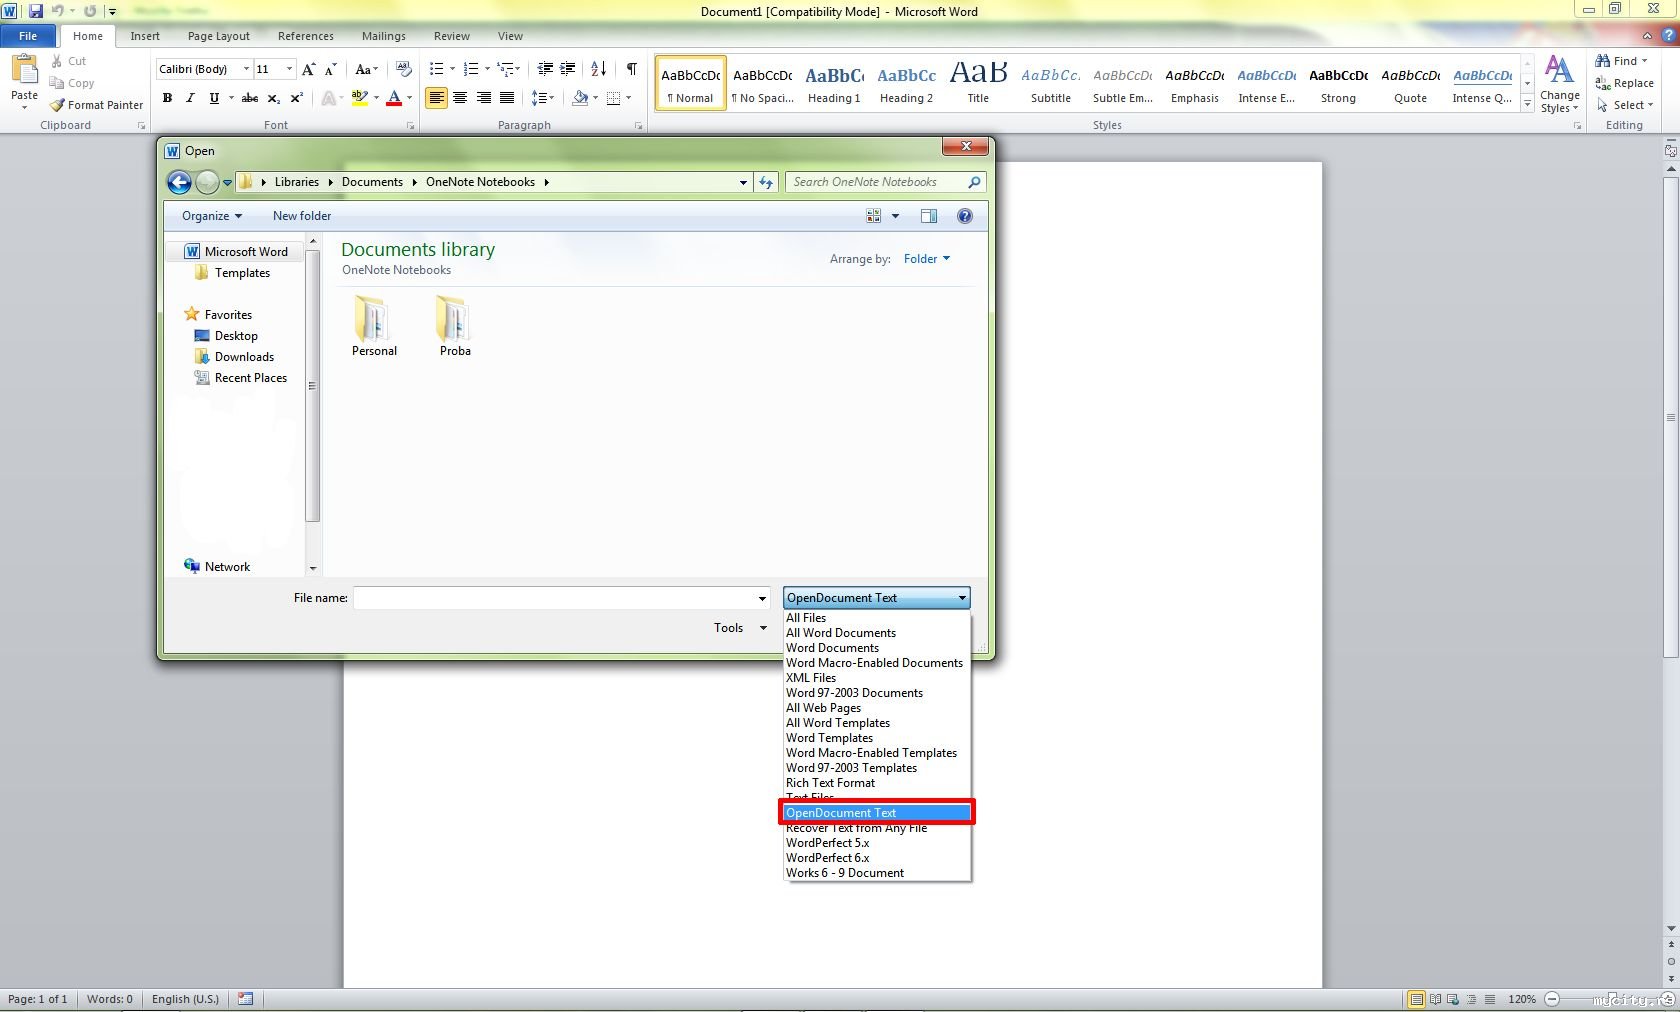Click the font color button
The image size is (1680, 1012).
394,98
